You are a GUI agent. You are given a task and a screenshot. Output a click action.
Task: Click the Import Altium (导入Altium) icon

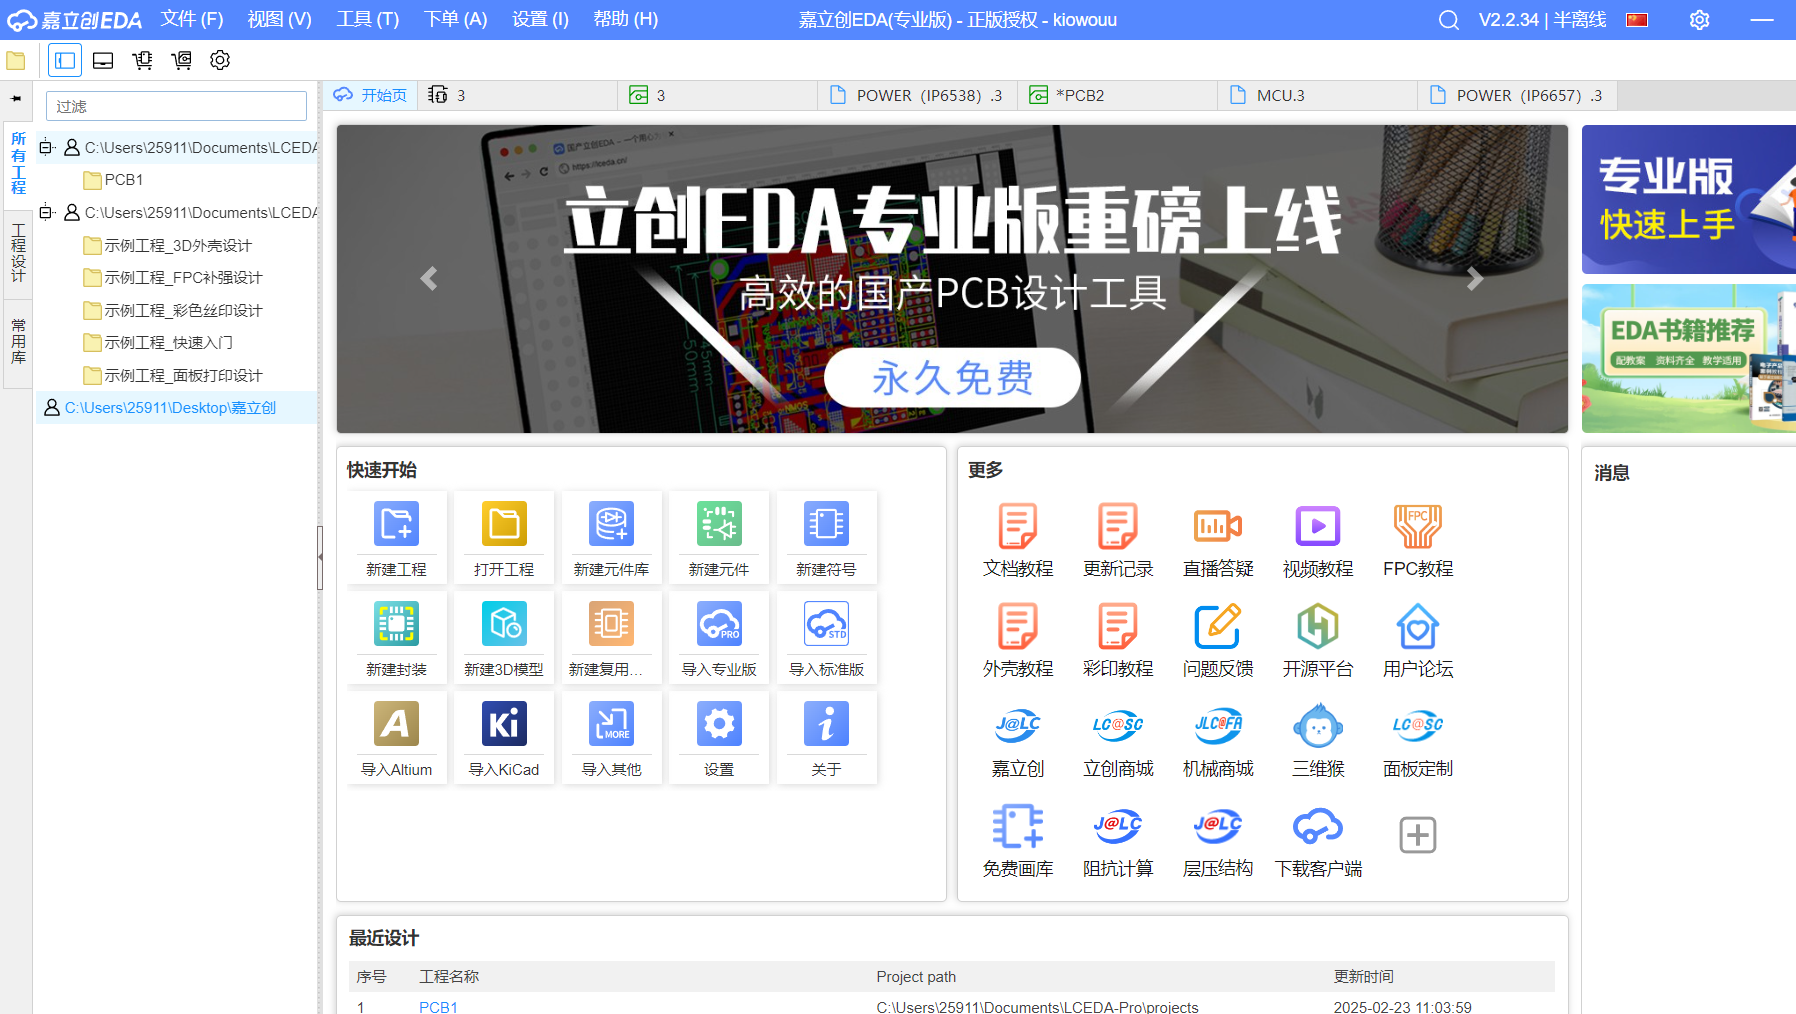click(x=396, y=725)
